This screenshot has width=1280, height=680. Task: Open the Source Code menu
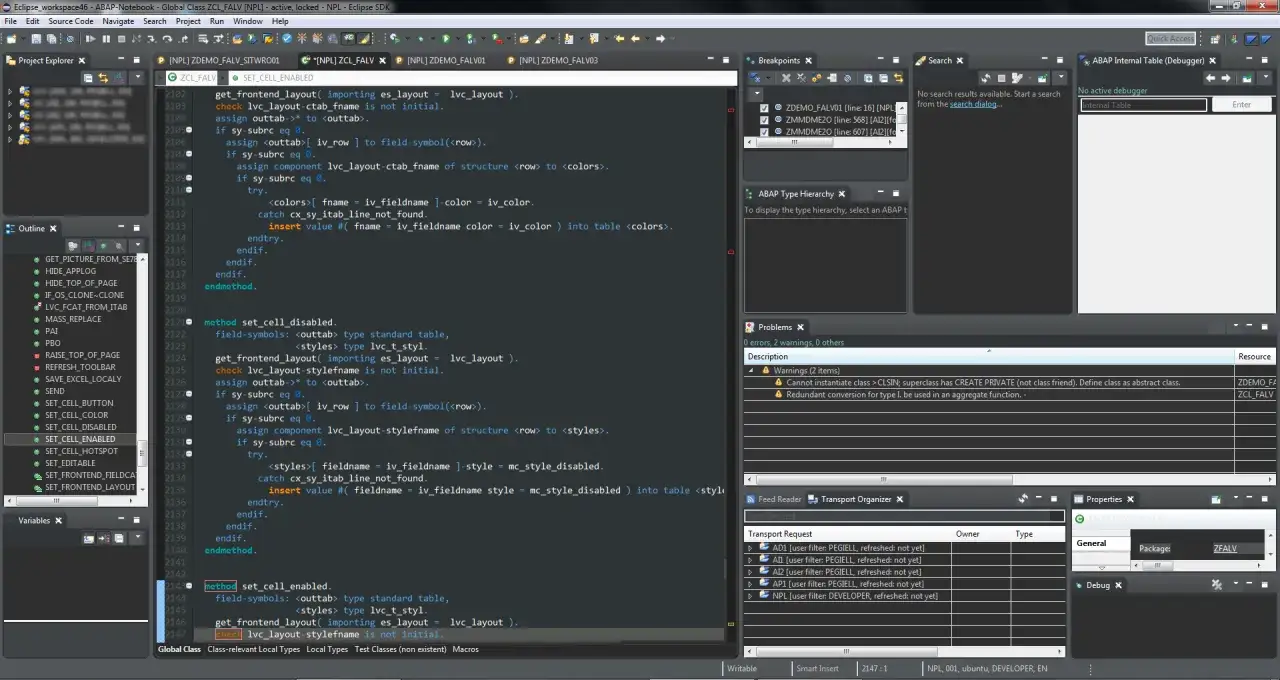(x=71, y=21)
